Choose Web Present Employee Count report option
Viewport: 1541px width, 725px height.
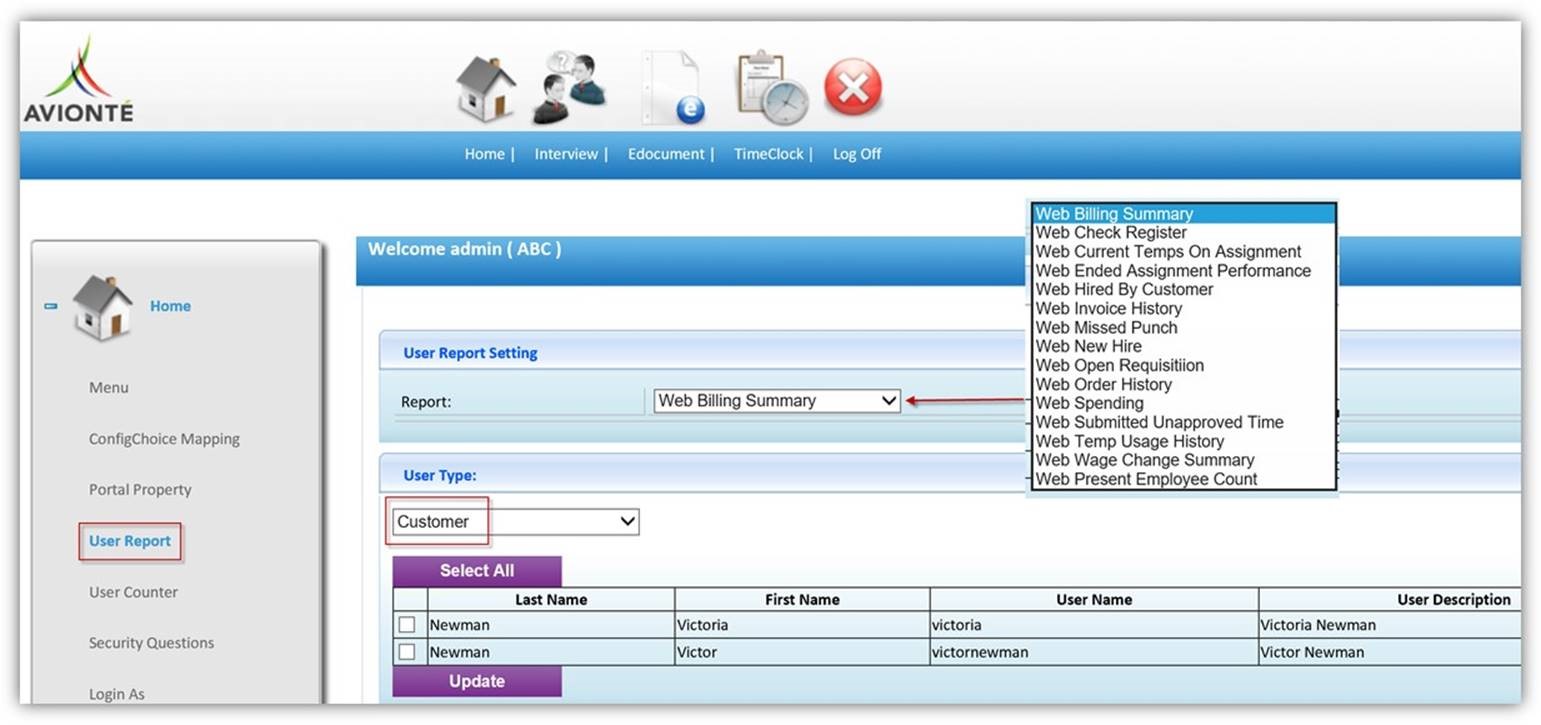[1146, 479]
